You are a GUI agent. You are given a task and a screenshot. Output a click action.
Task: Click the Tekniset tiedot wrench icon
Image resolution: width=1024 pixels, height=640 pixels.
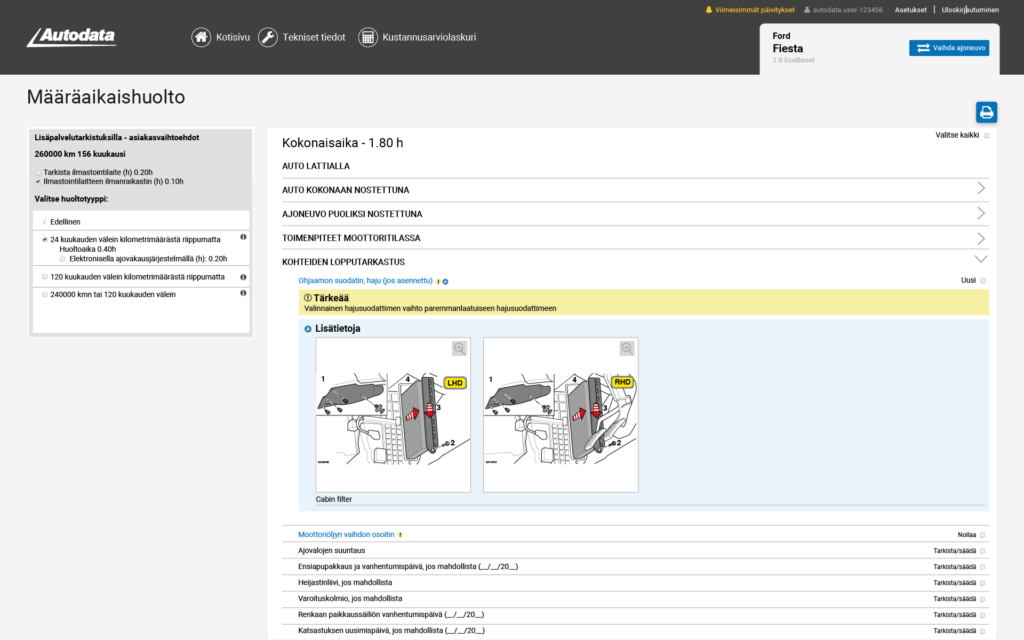tap(267, 37)
